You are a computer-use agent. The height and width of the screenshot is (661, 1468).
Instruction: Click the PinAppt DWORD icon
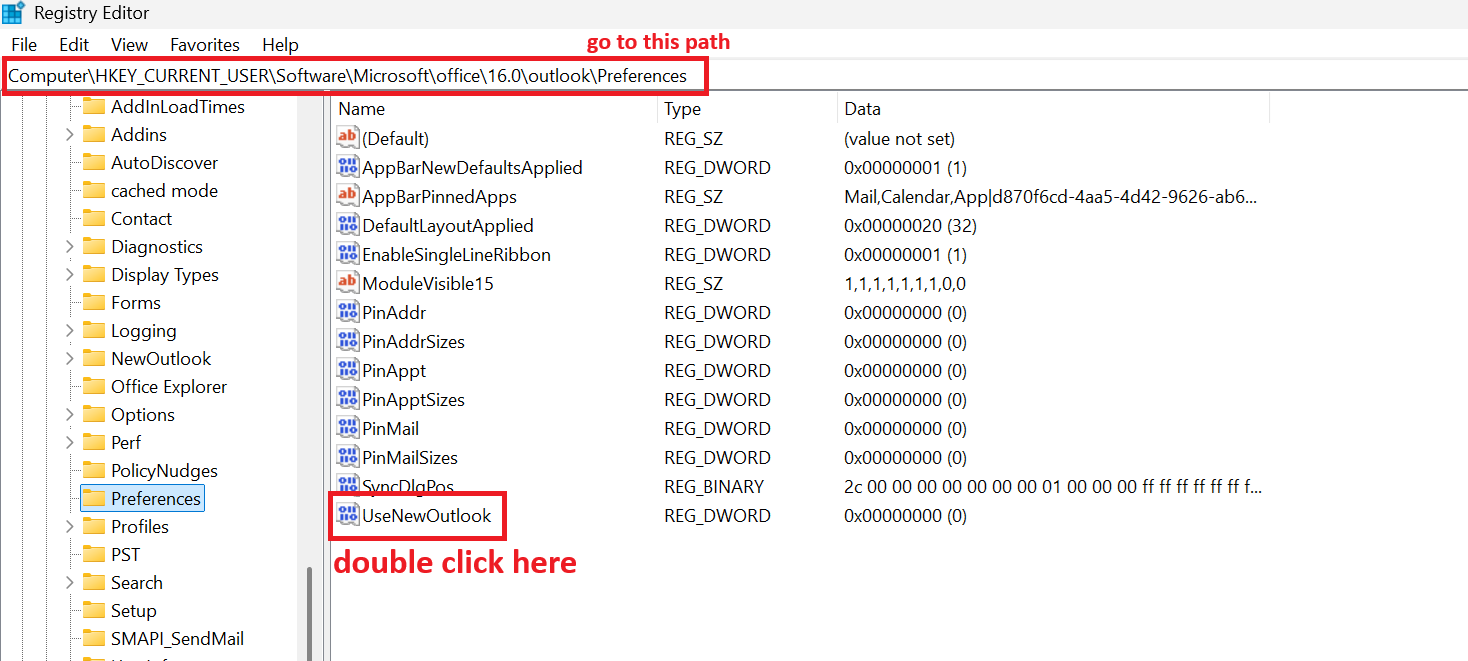(x=348, y=370)
